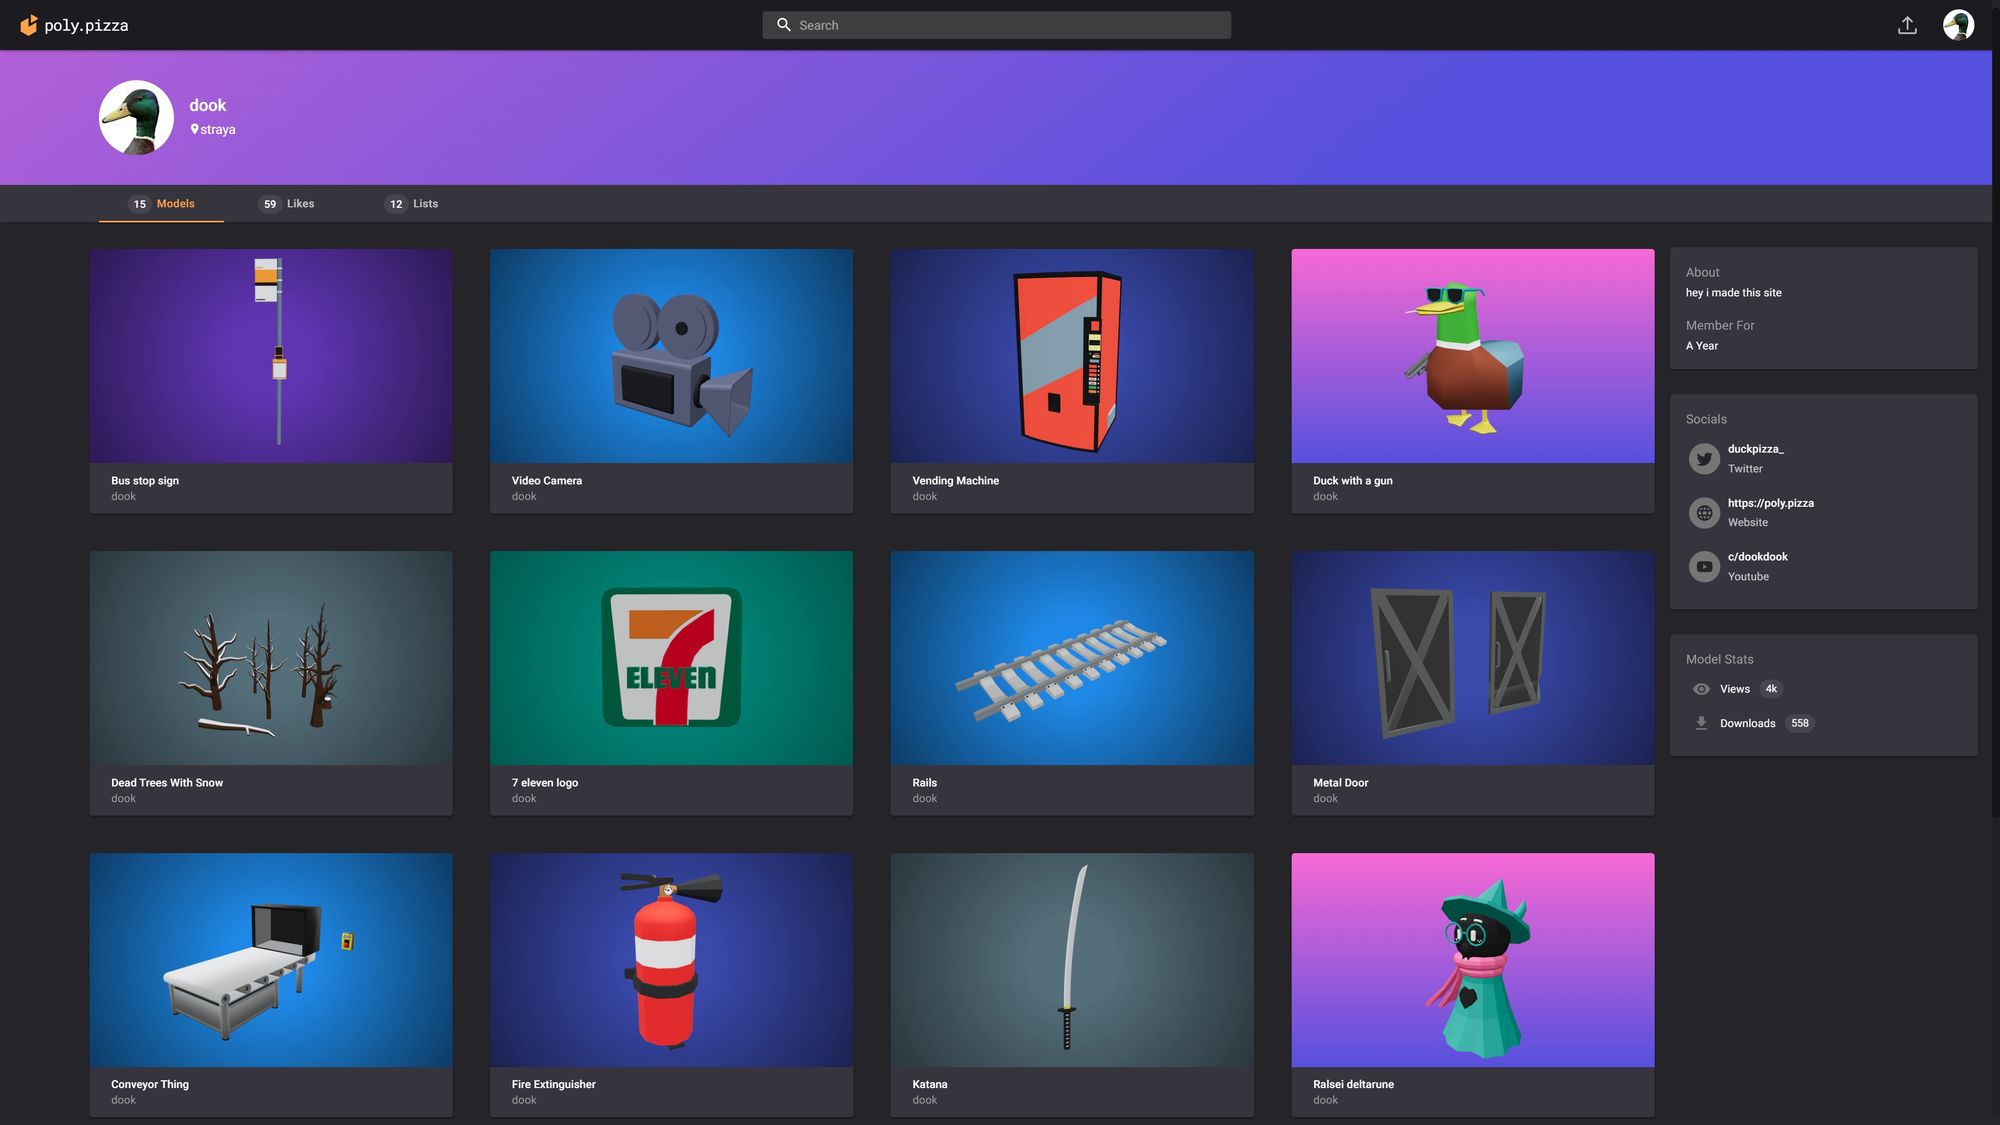This screenshot has width=2000, height=1125.
Task: Click the poly.pizza logo icon
Action: click(29, 25)
